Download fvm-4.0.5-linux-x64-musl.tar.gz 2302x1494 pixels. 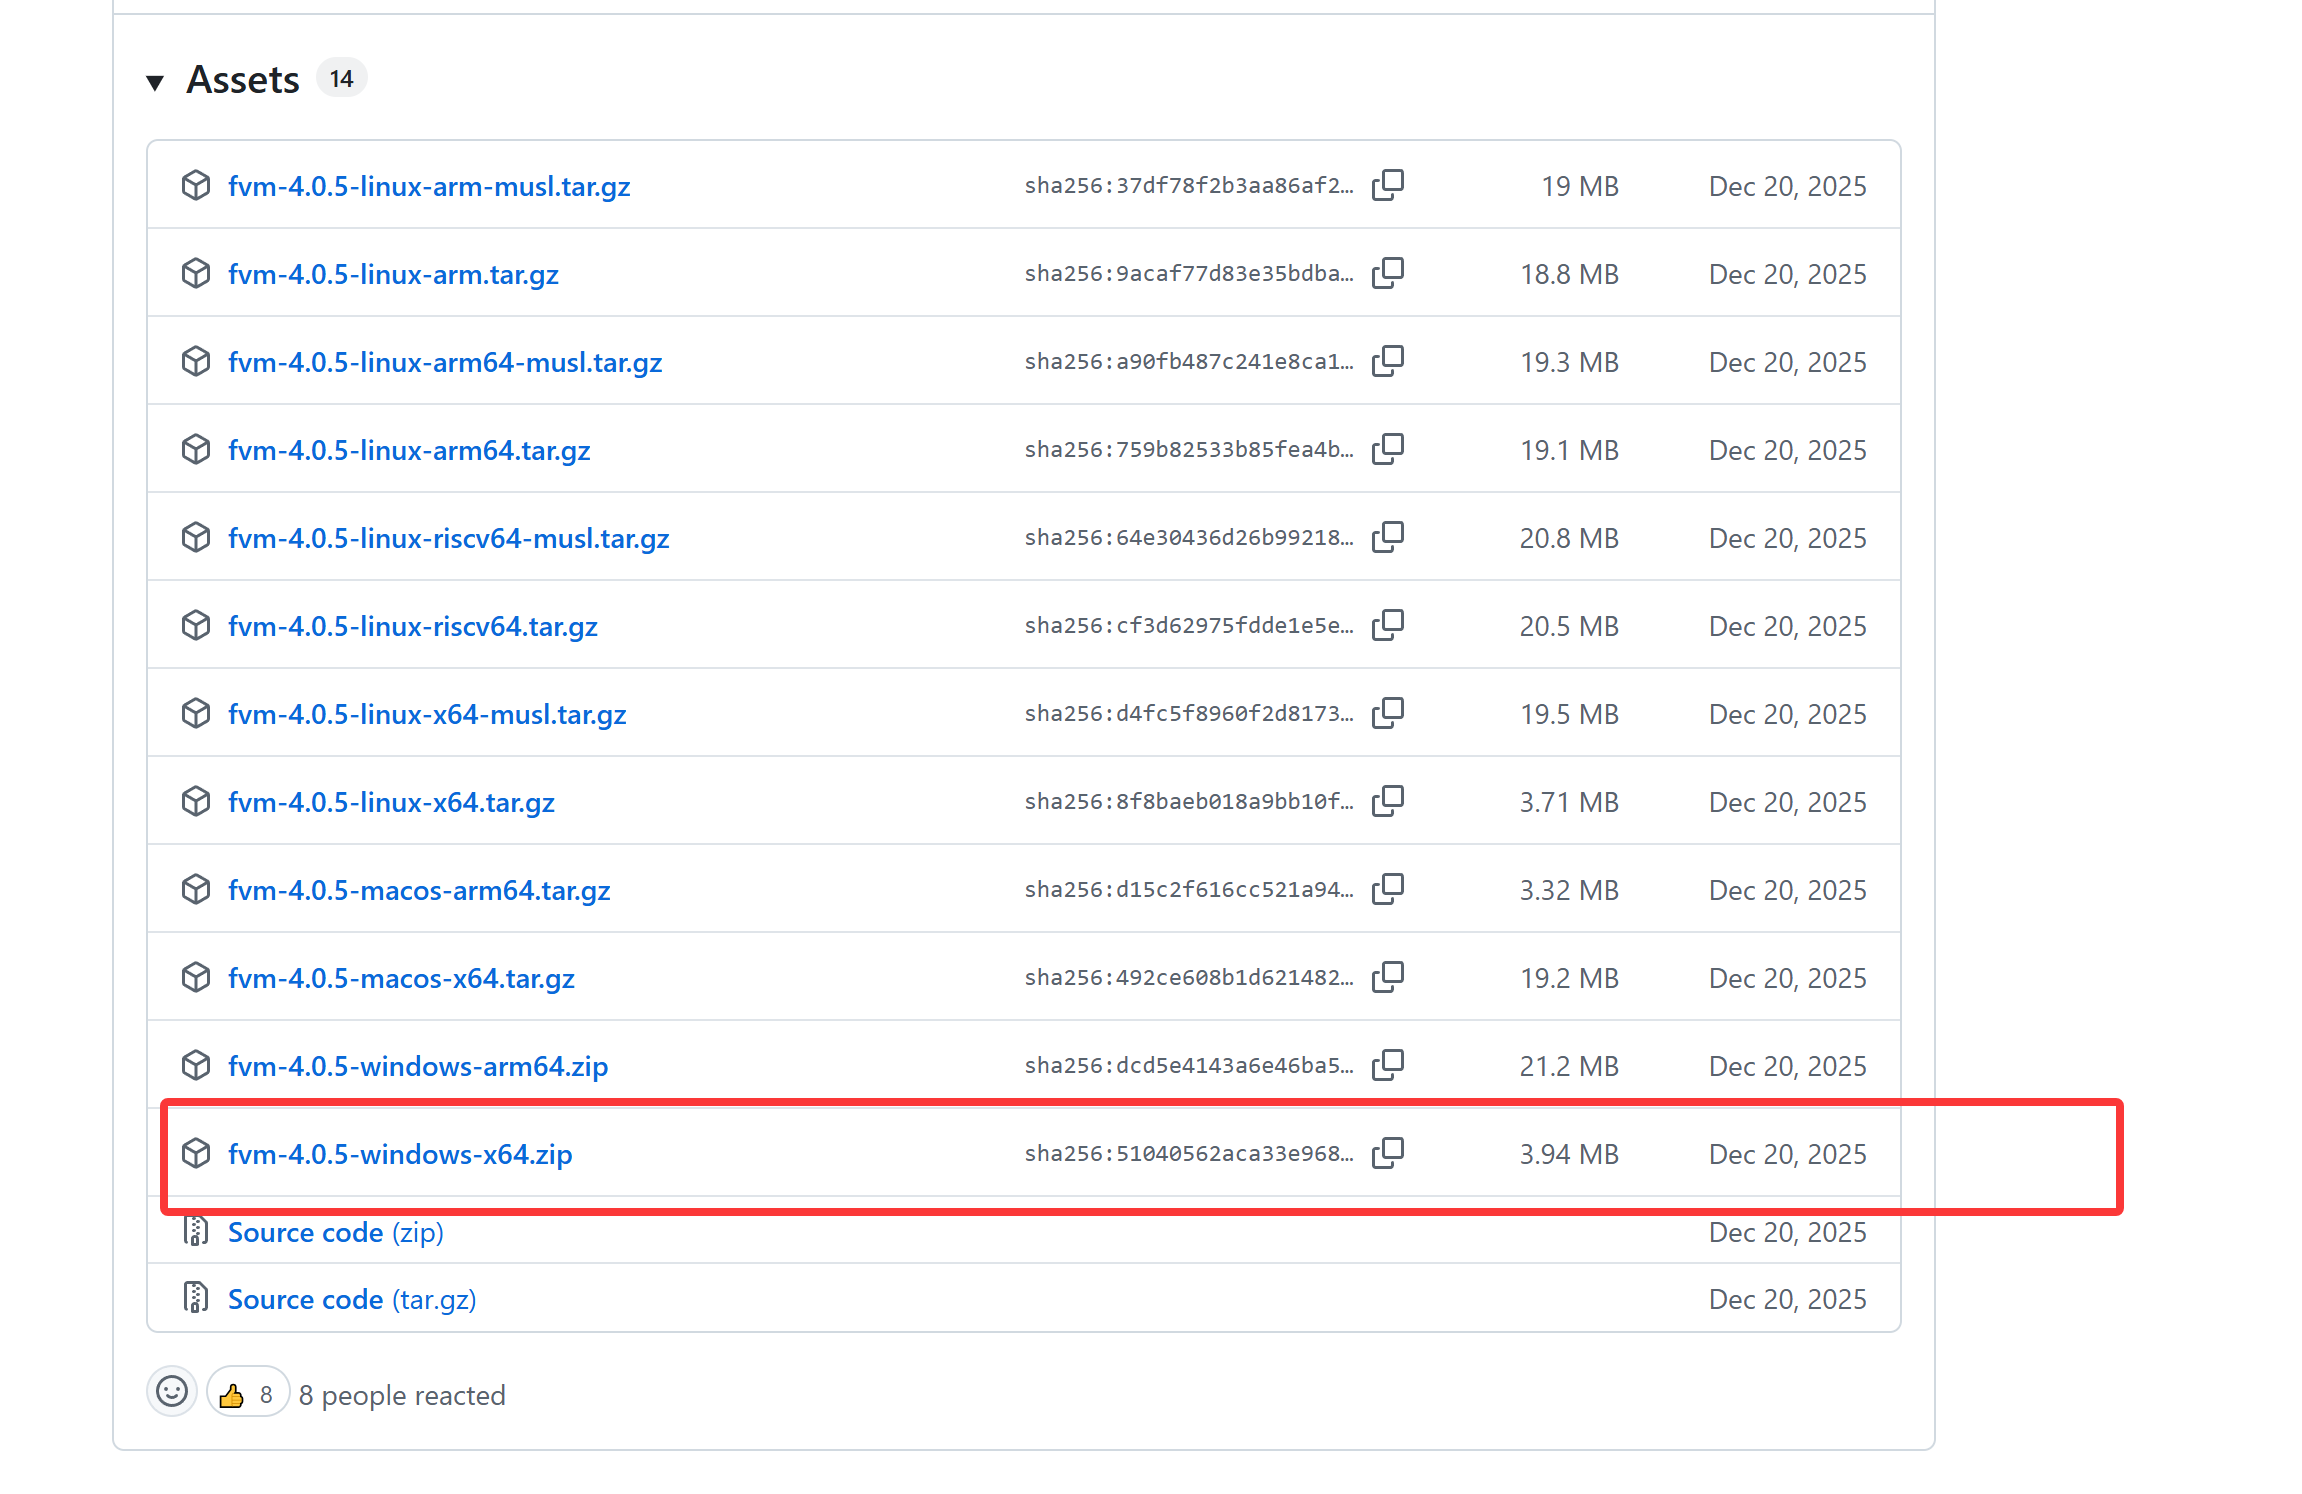427,714
